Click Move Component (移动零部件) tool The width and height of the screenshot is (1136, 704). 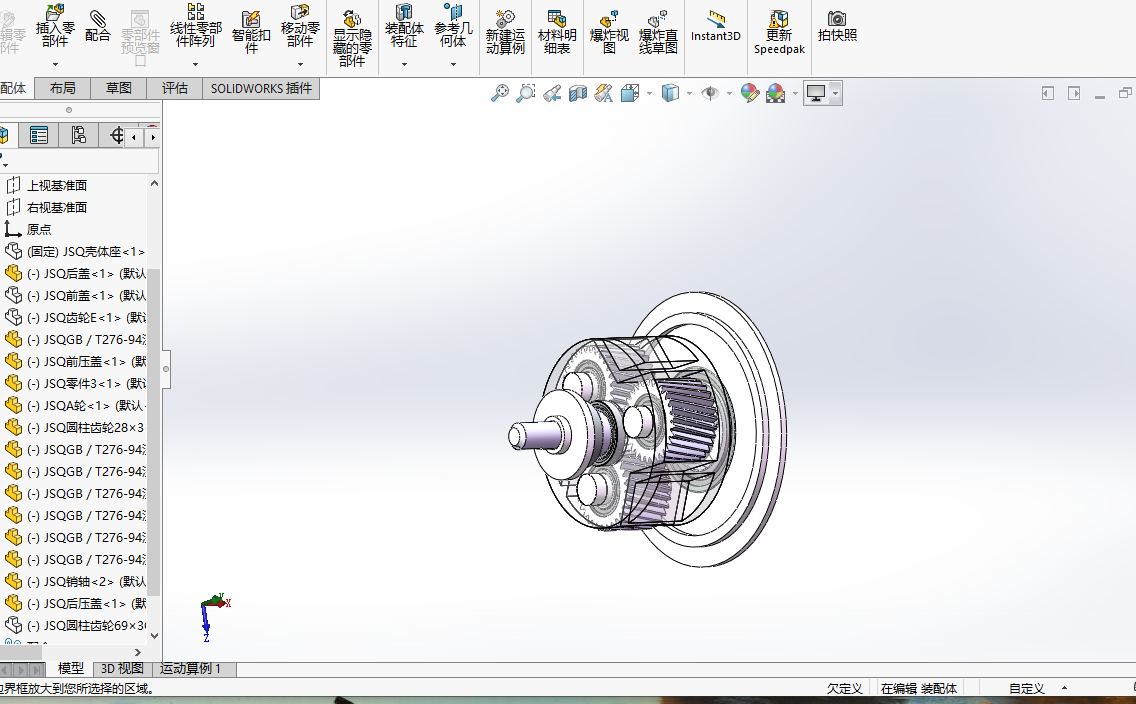[x=300, y=25]
